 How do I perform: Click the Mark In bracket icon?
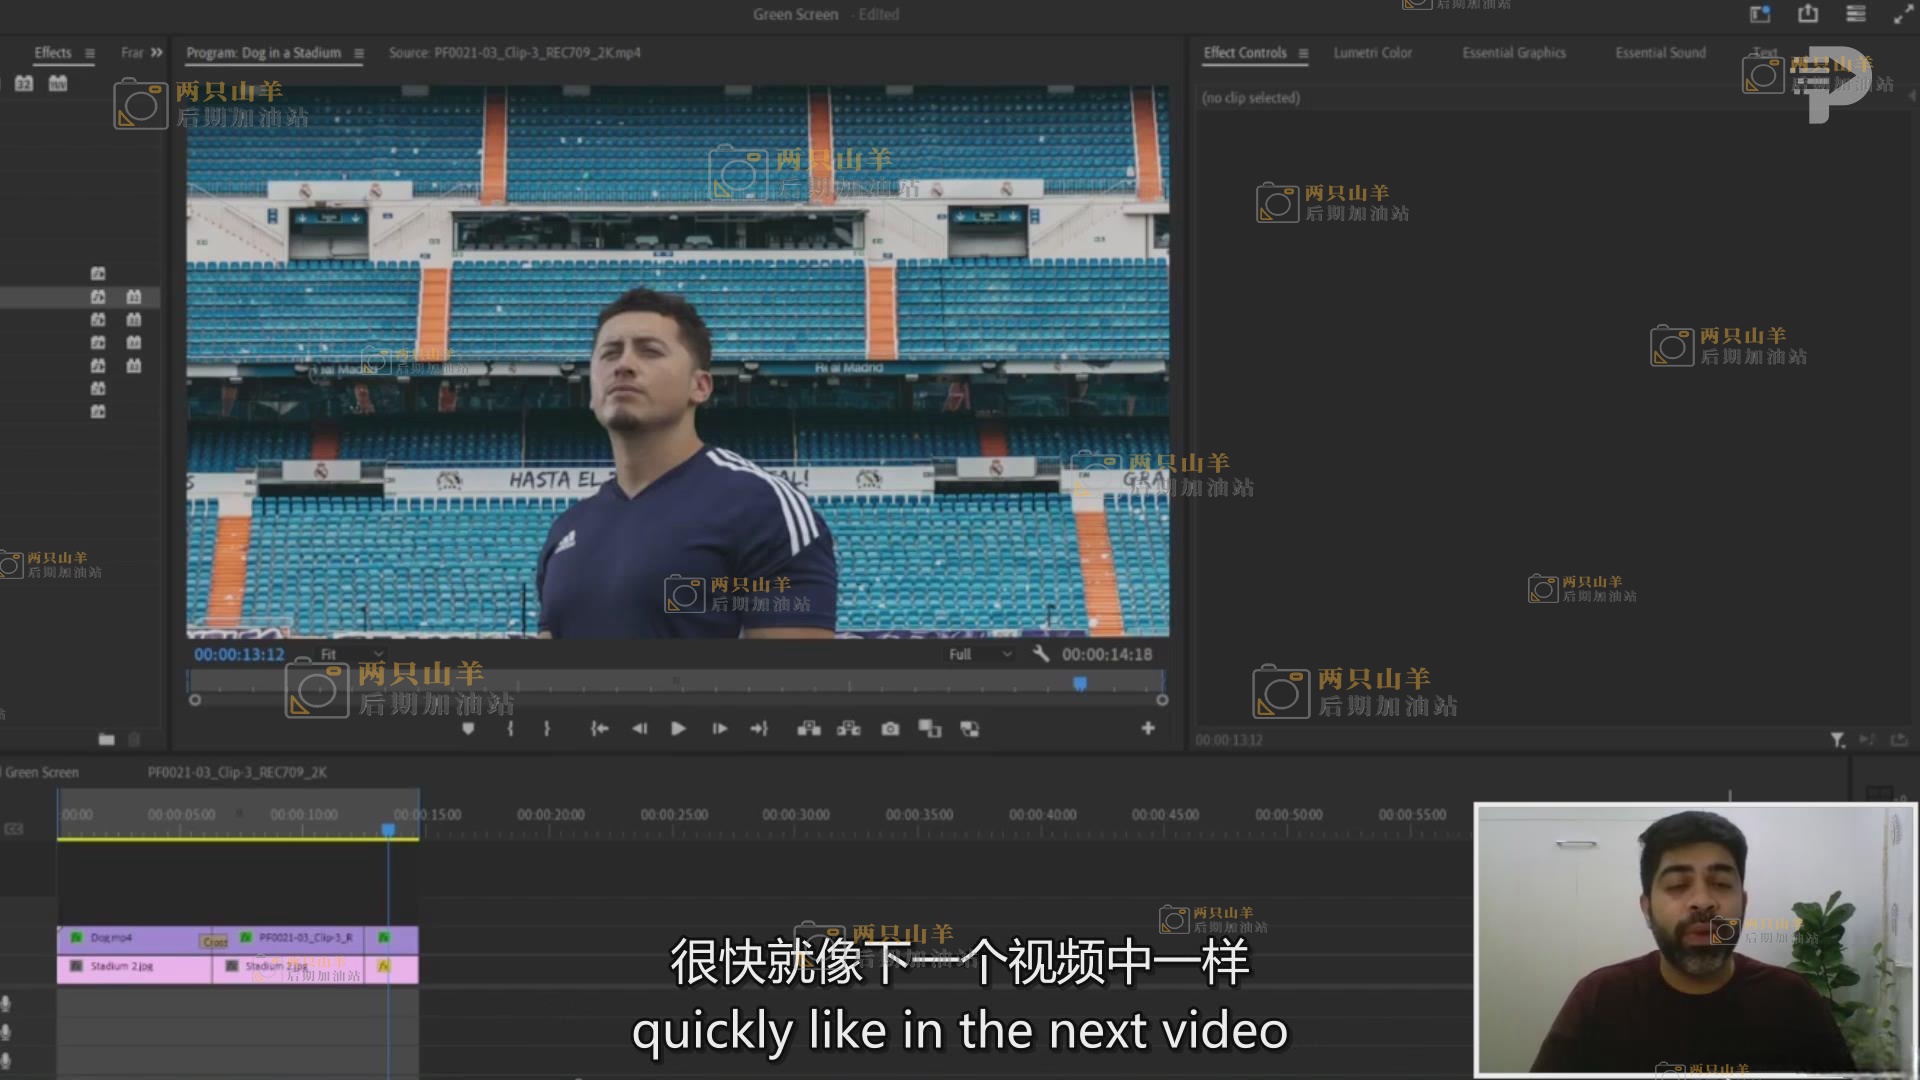pyautogui.click(x=510, y=729)
